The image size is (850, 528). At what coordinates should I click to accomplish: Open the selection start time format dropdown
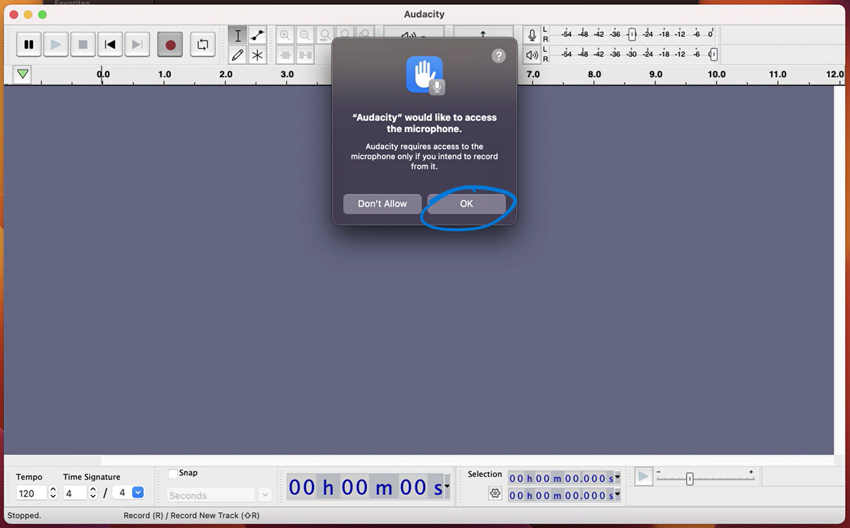click(x=617, y=477)
